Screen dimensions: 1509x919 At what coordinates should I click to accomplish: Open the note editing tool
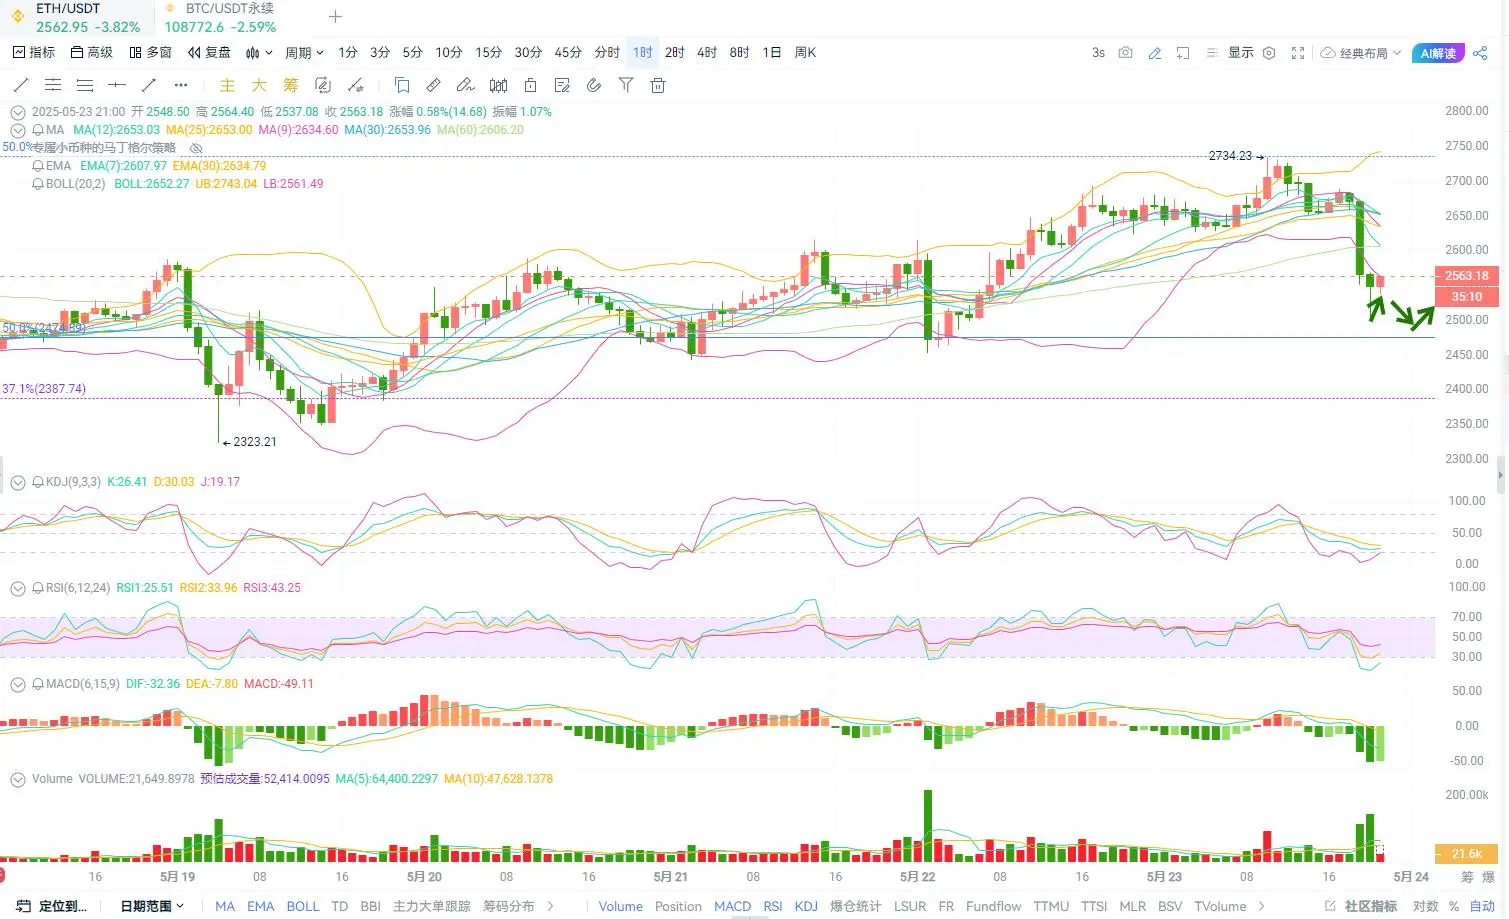tap(562, 85)
